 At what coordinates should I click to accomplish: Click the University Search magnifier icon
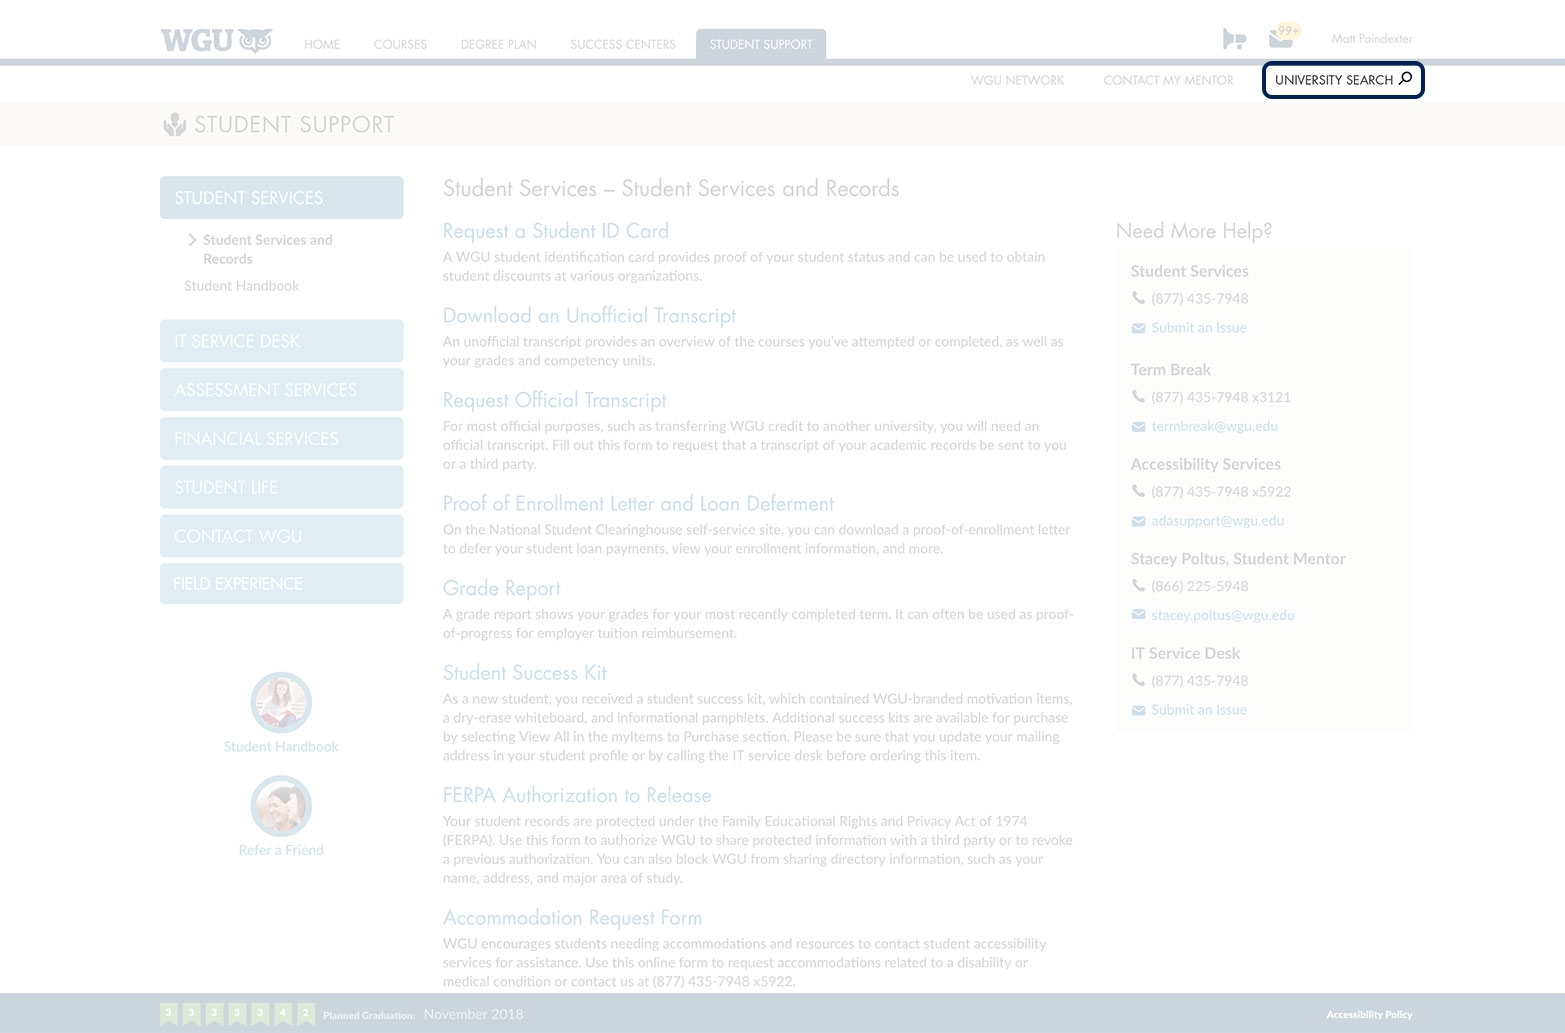(1405, 79)
